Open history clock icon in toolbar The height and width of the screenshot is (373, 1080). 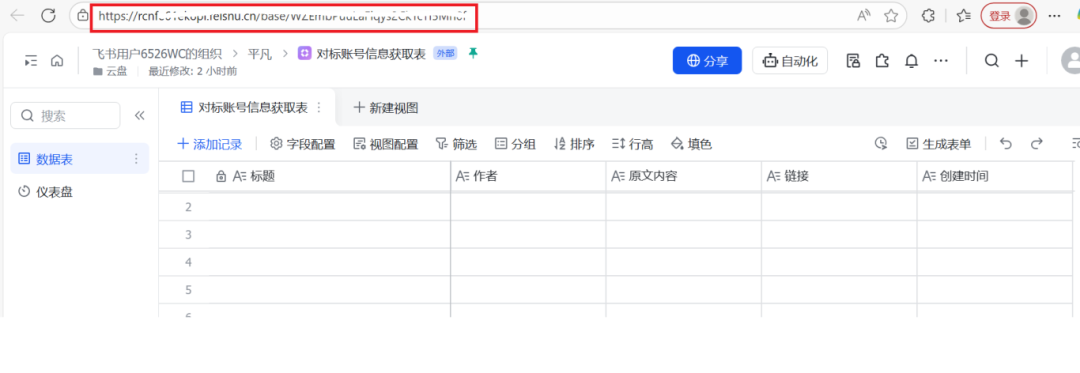pos(880,143)
